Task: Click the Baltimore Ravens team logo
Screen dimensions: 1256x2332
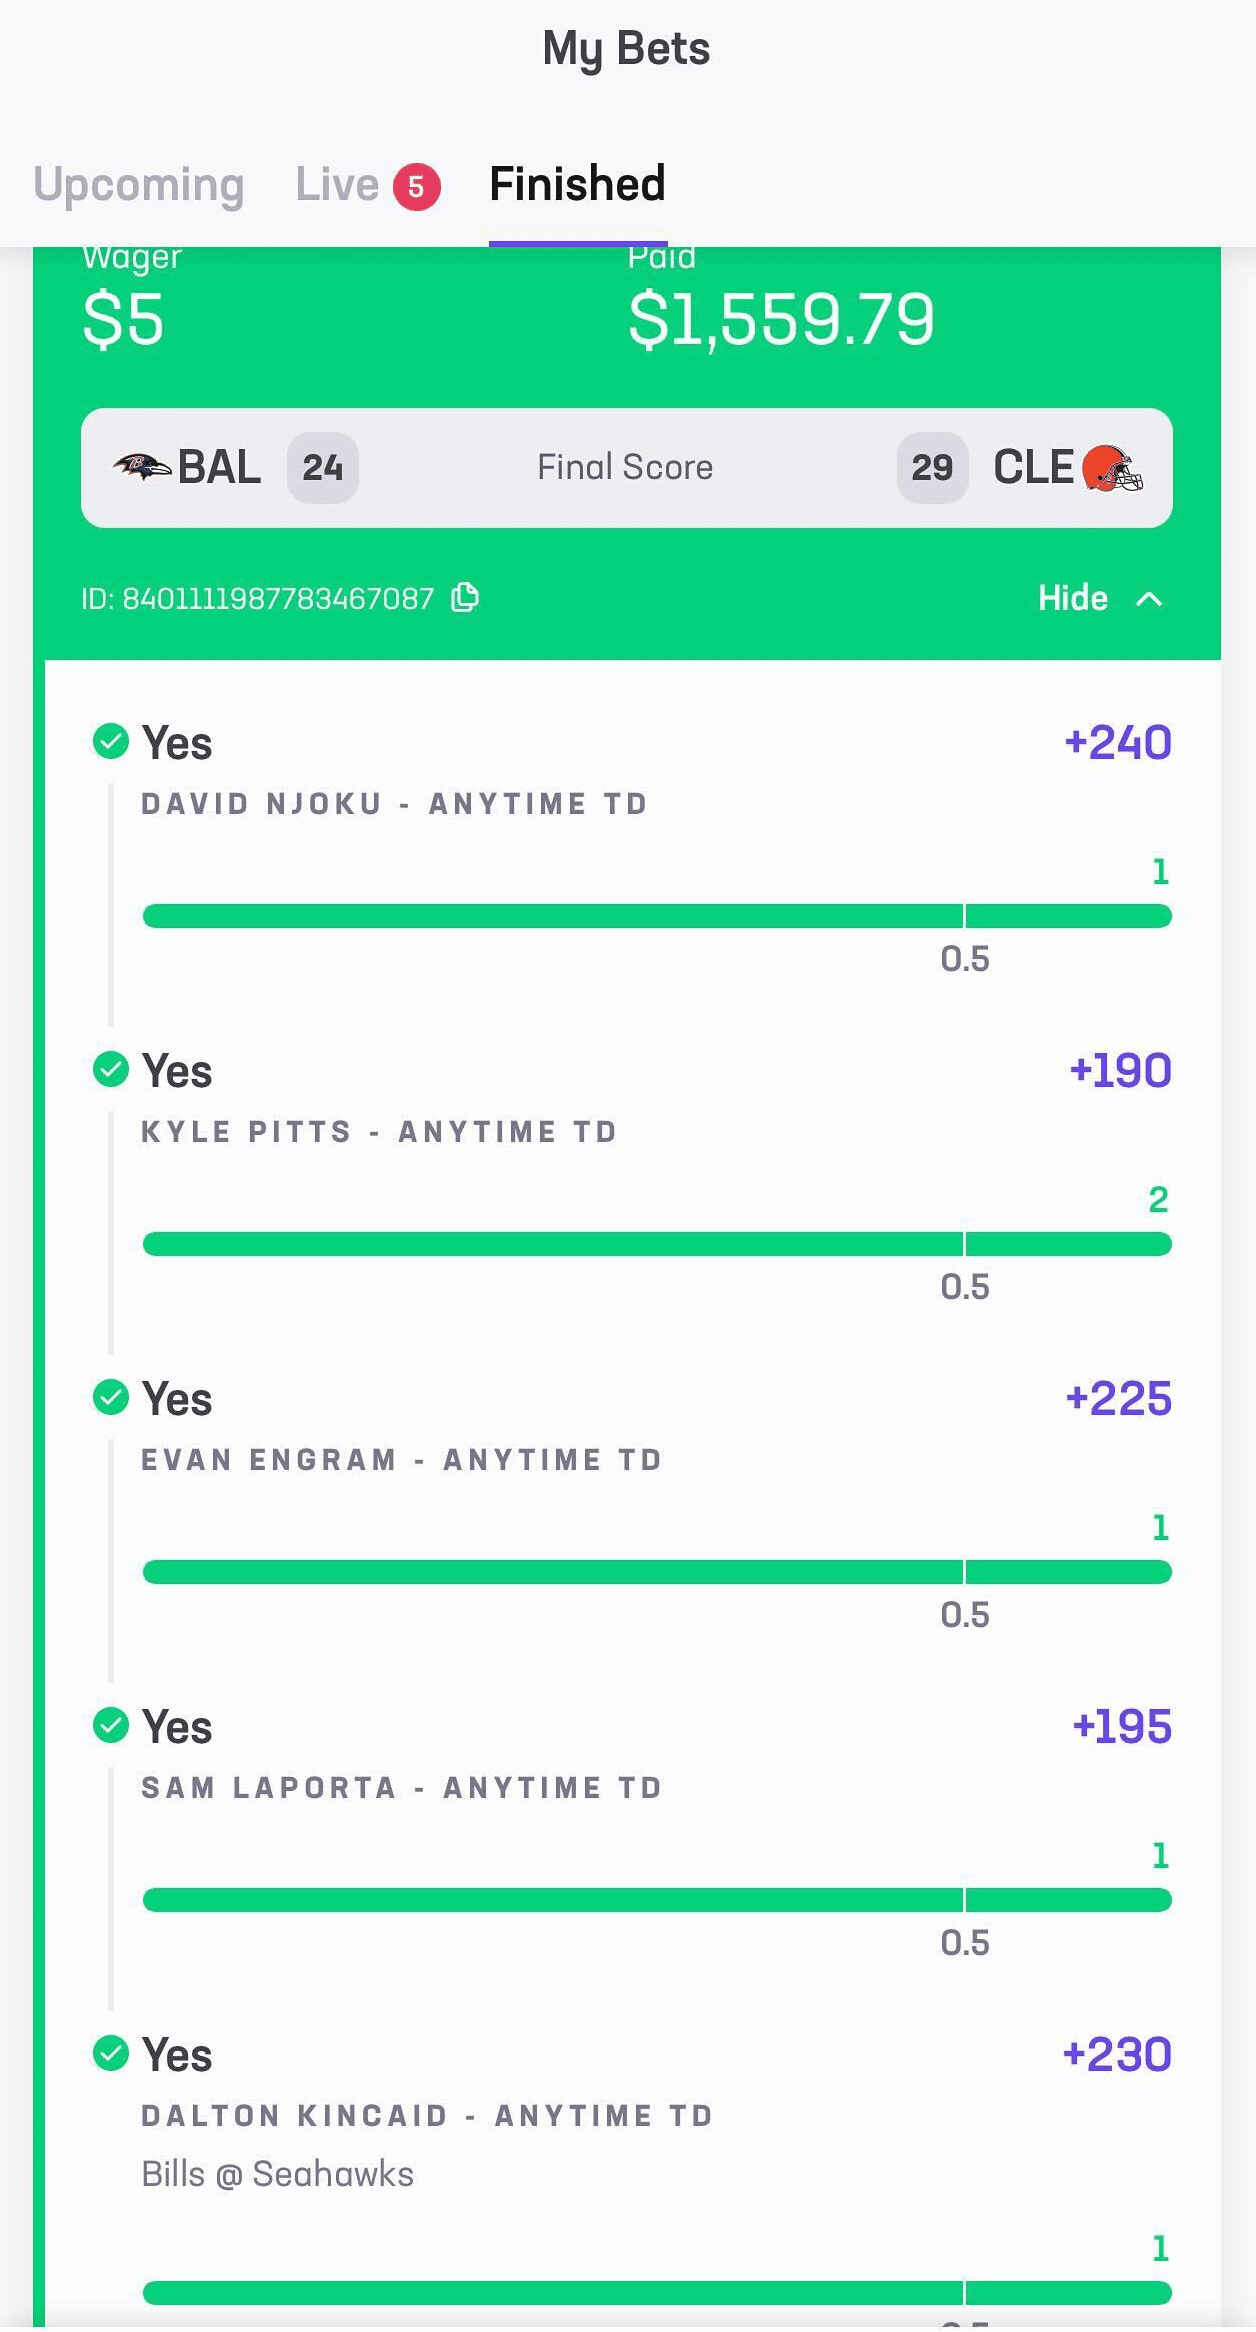Action: pos(141,467)
